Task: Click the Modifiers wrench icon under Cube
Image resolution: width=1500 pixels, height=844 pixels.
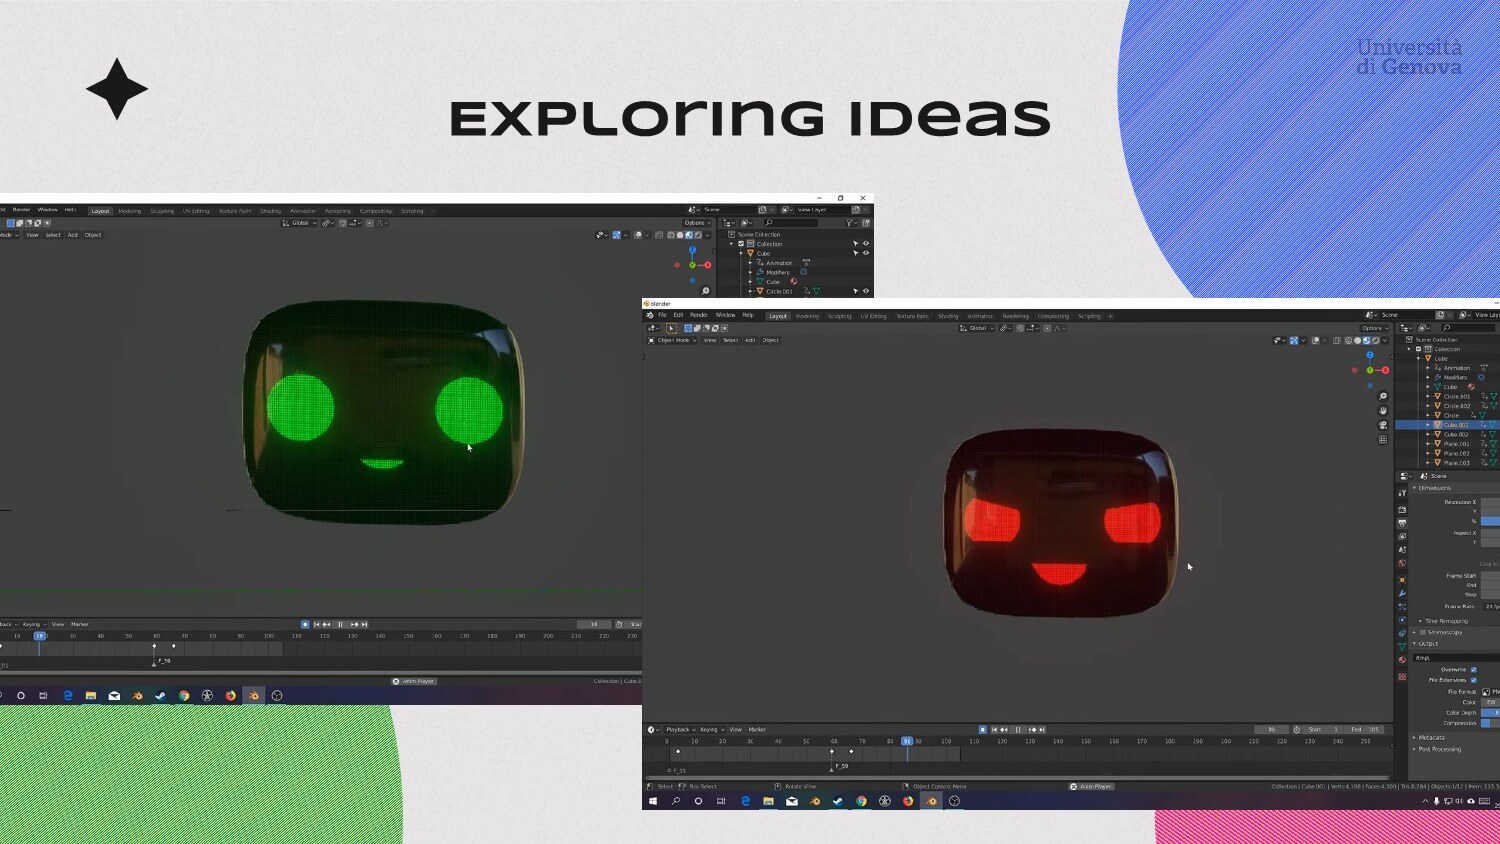Action: click(x=1438, y=378)
